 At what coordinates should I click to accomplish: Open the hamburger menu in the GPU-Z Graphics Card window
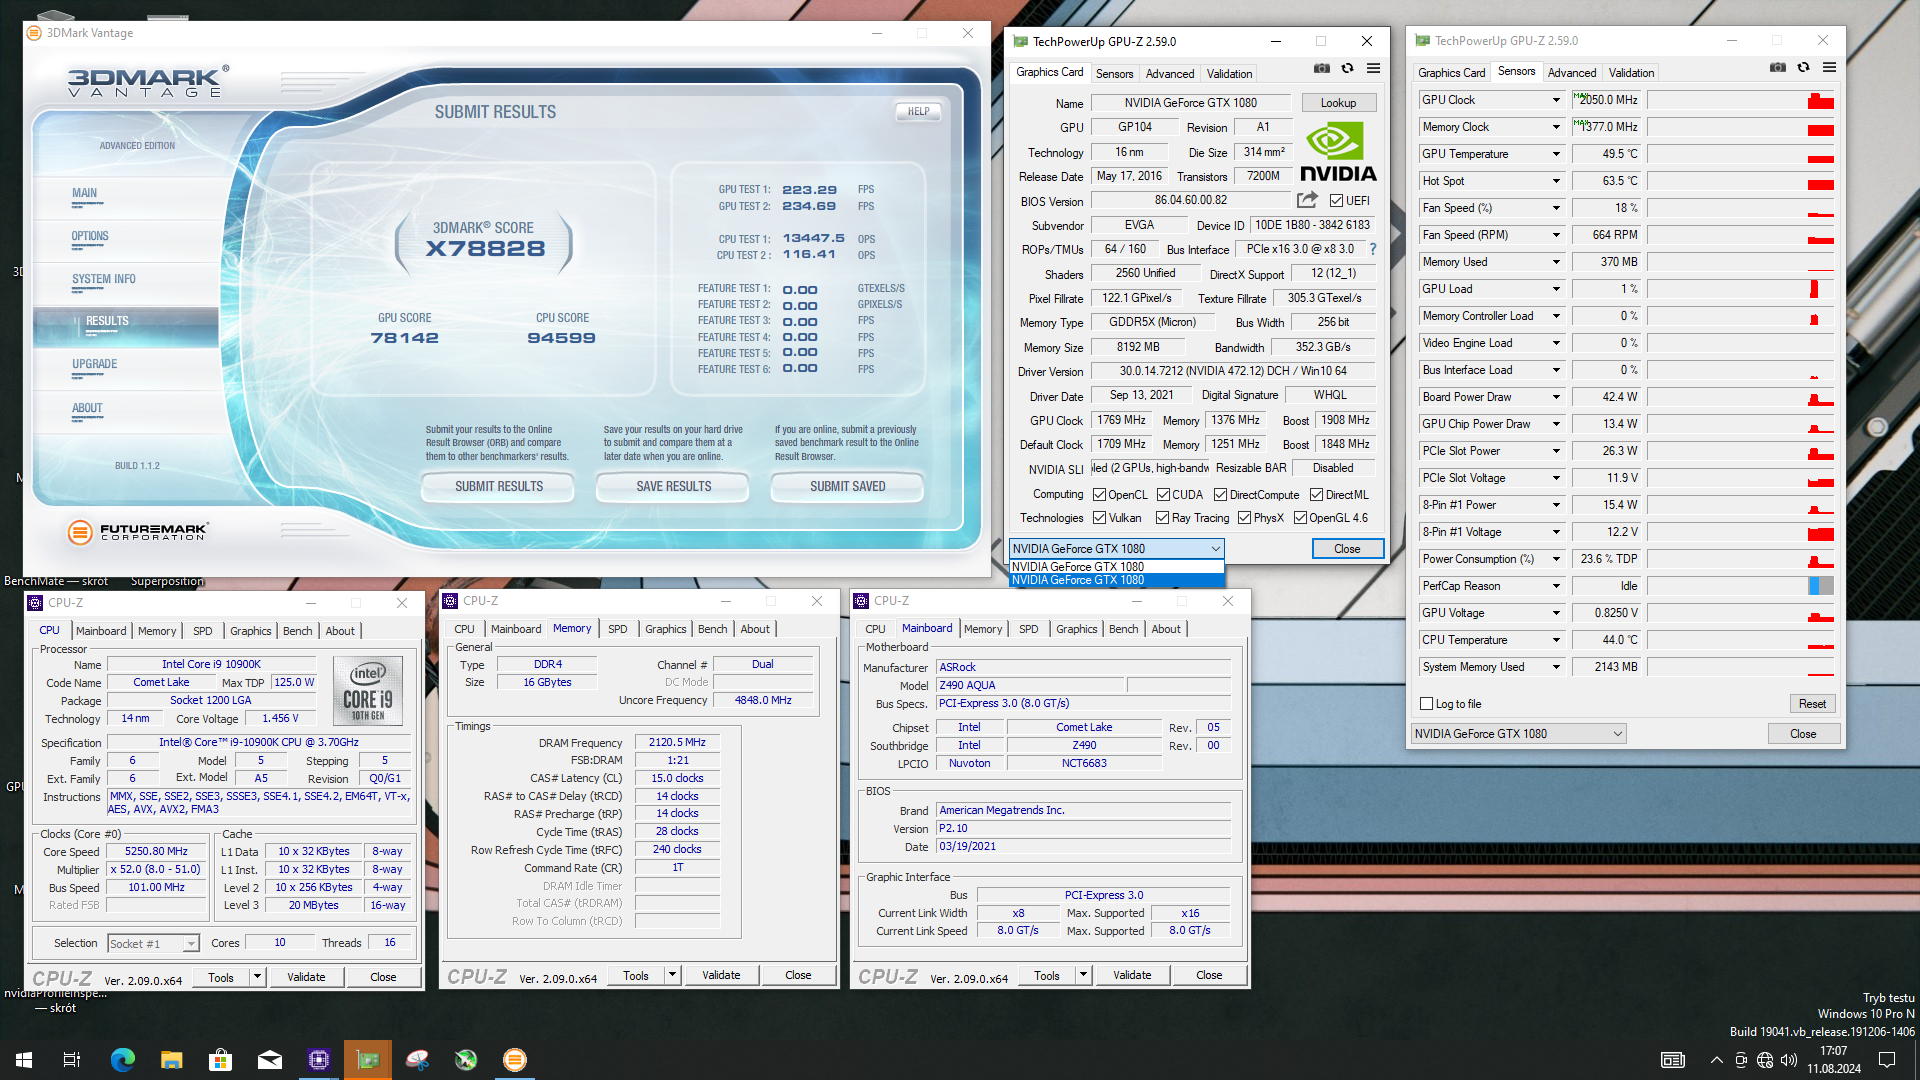[1373, 68]
